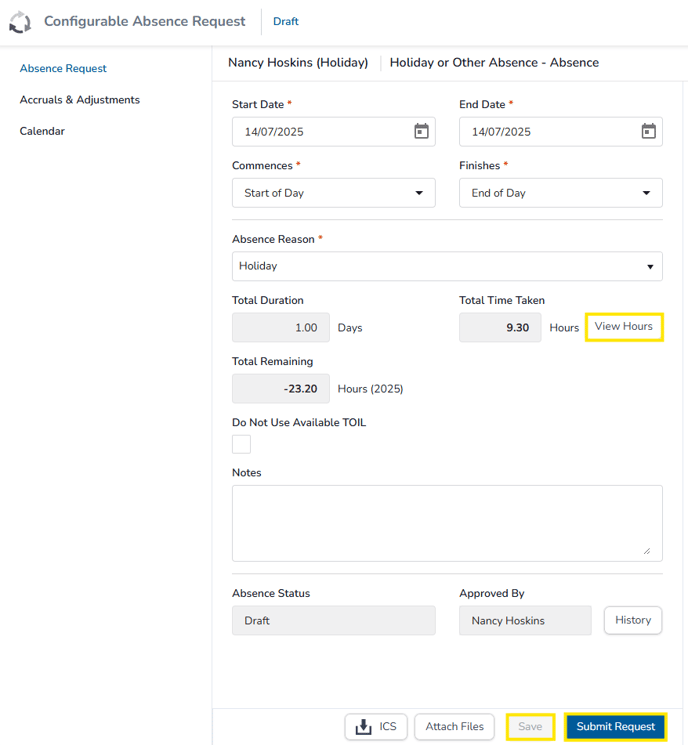Submit the absence request
The height and width of the screenshot is (745, 688).
click(615, 726)
